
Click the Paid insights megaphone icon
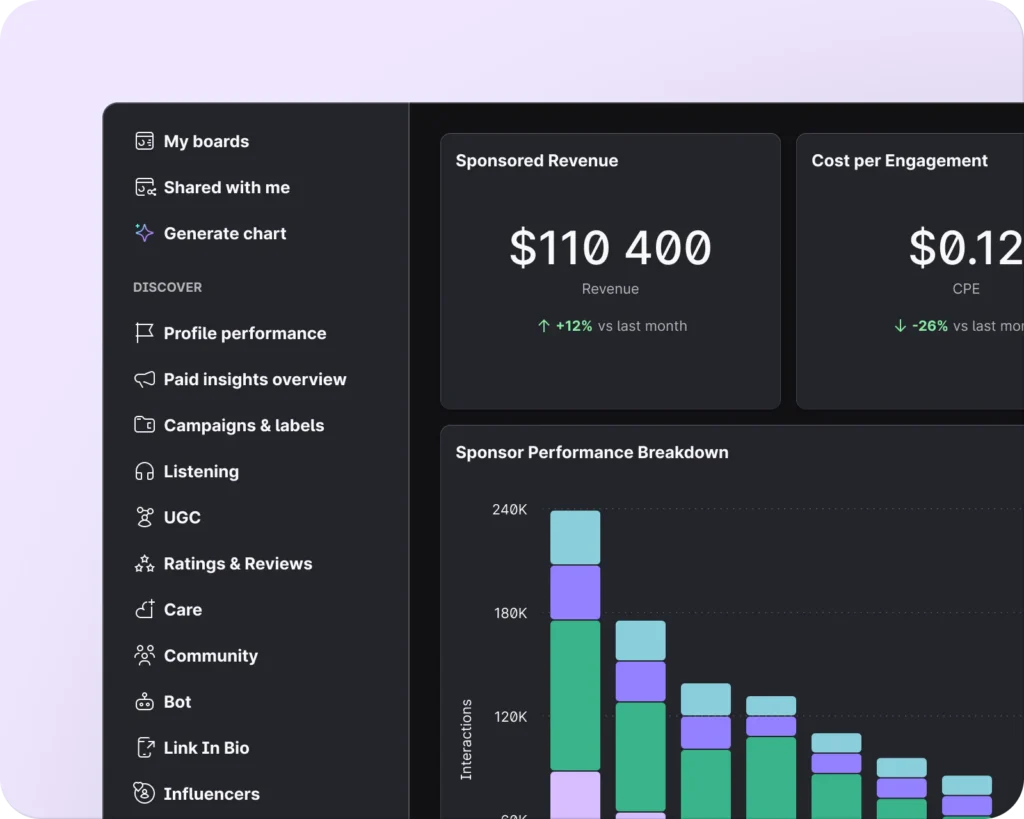coord(144,379)
